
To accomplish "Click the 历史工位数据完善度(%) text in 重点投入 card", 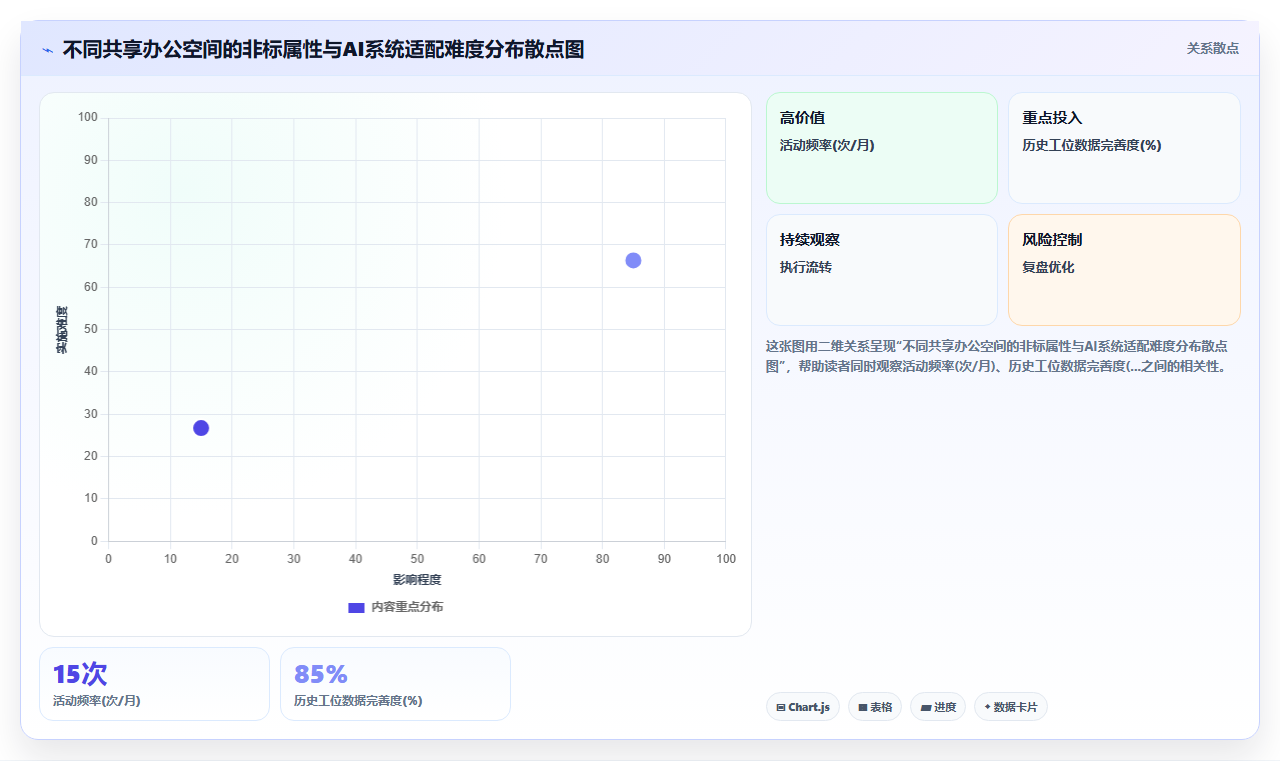I will [x=1091, y=145].
